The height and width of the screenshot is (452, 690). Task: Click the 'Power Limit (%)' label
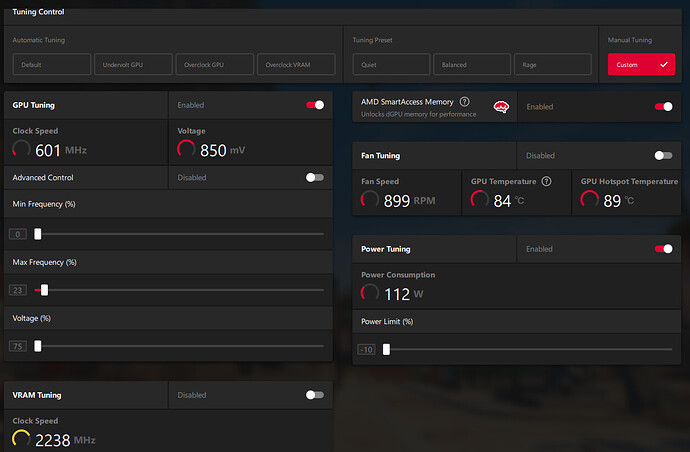(387, 322)
